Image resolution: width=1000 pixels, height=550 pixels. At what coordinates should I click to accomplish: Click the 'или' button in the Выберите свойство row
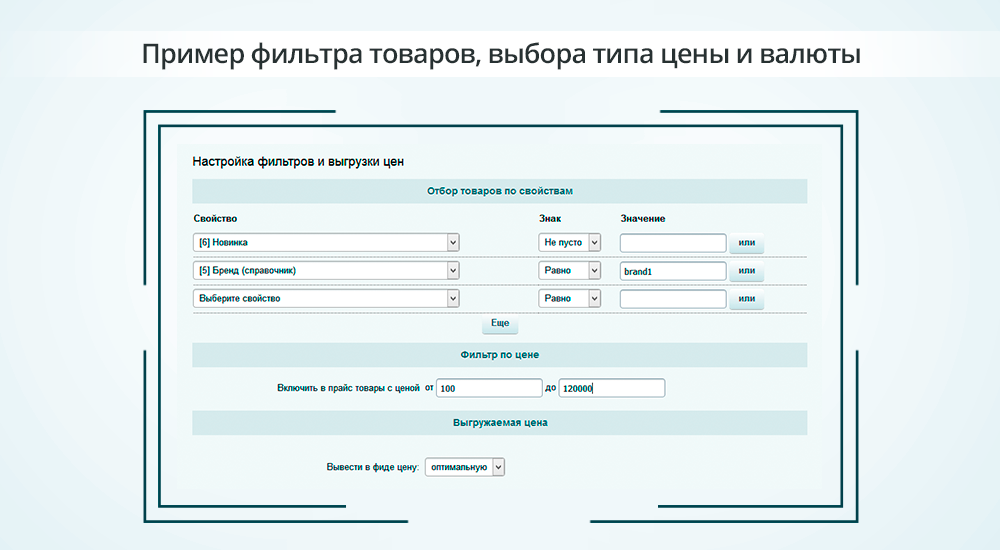747,299
